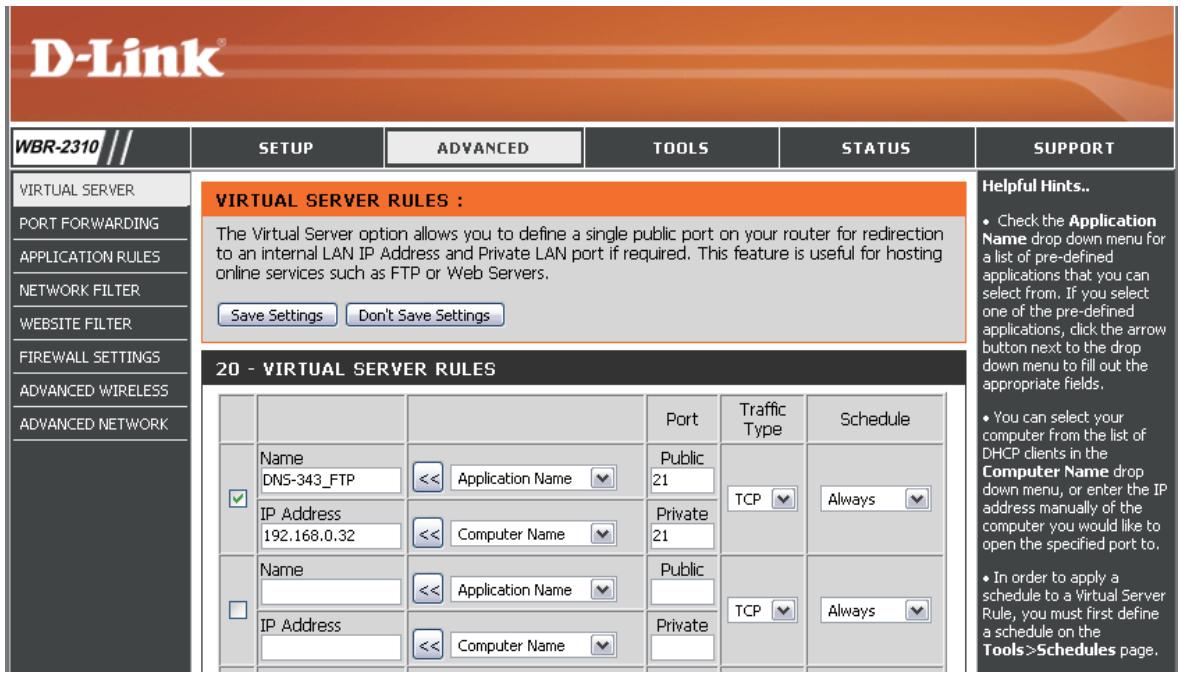Click the Schedule column header

click(875, 419)
